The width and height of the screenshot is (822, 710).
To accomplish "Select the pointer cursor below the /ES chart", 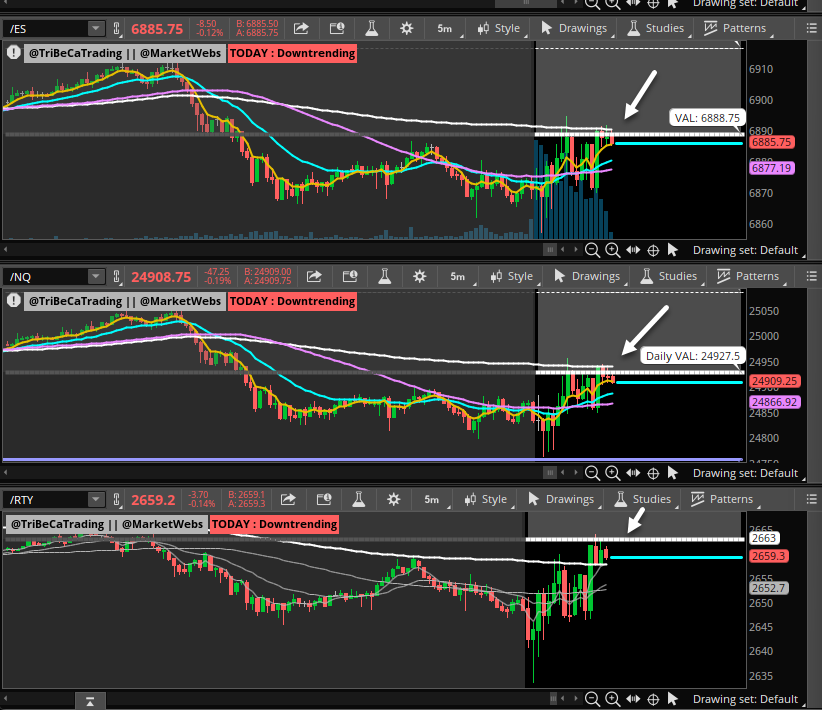I will pyautogui.click(x=673, y=250).
